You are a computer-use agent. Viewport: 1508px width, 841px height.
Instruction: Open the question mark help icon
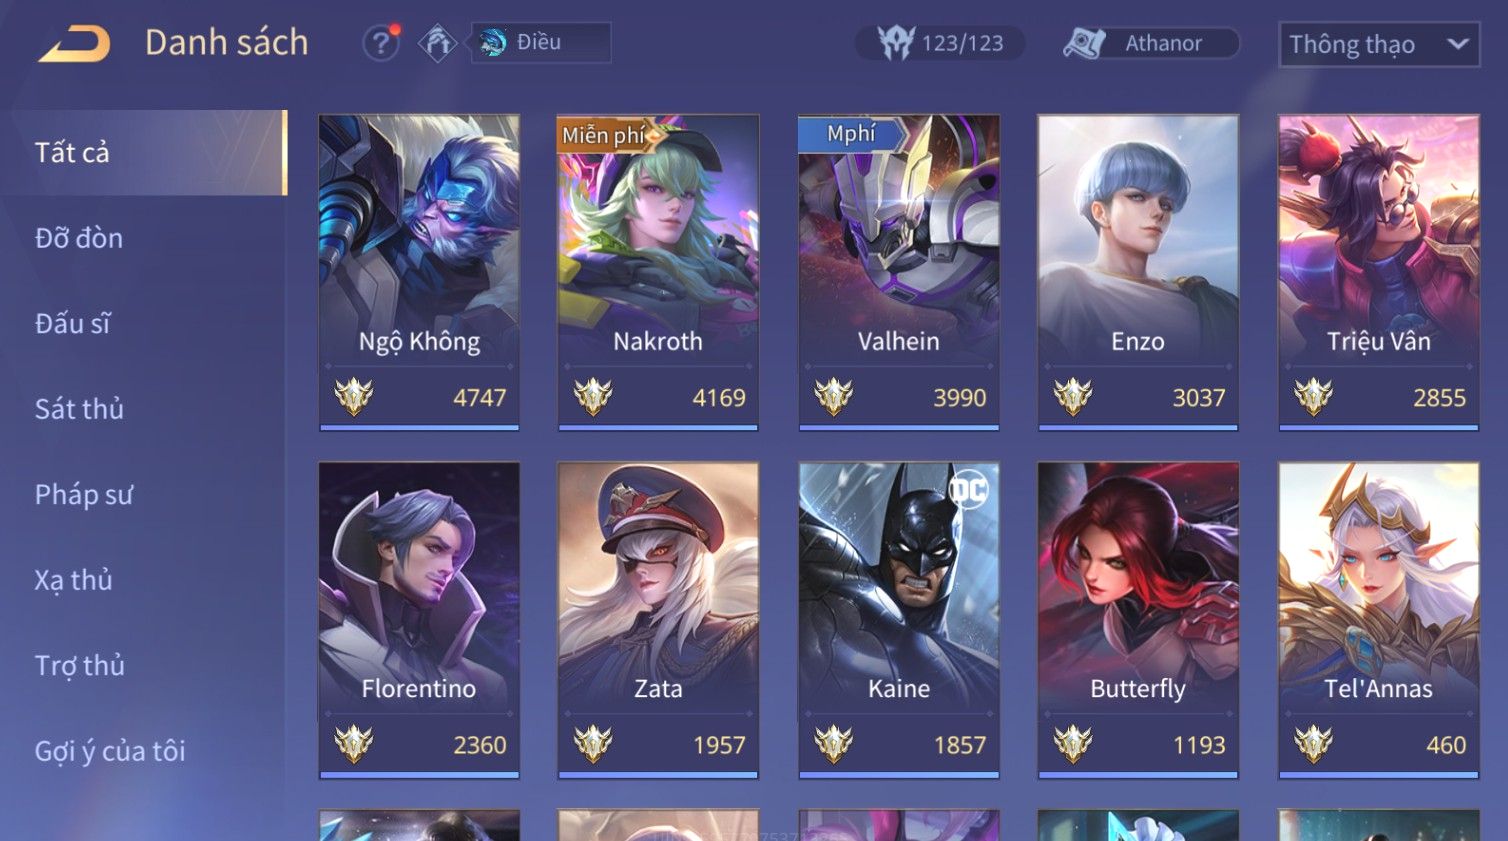tap(381, 43)
